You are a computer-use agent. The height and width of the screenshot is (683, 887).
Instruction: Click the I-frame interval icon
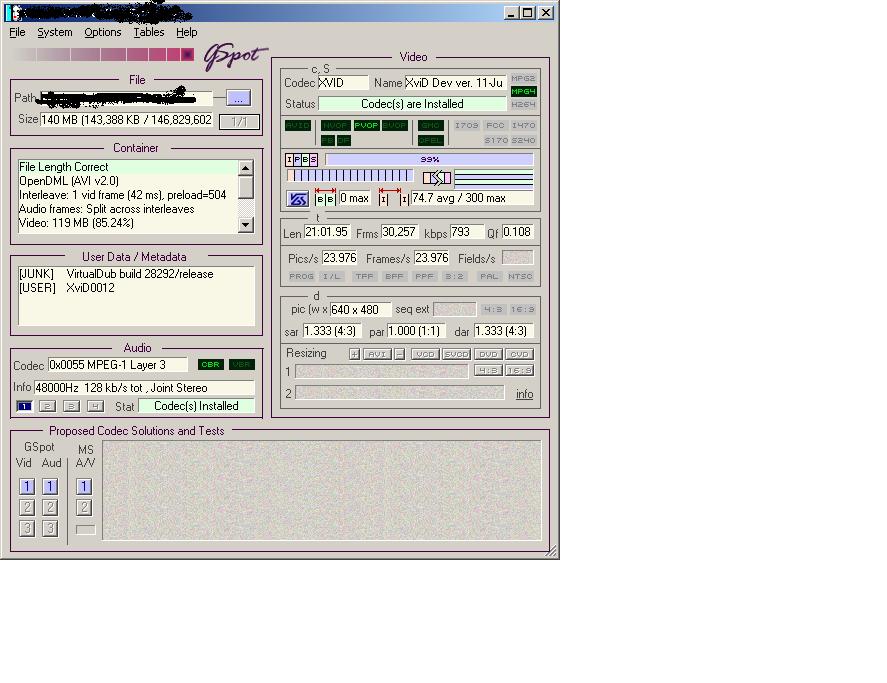coord(393,196)
